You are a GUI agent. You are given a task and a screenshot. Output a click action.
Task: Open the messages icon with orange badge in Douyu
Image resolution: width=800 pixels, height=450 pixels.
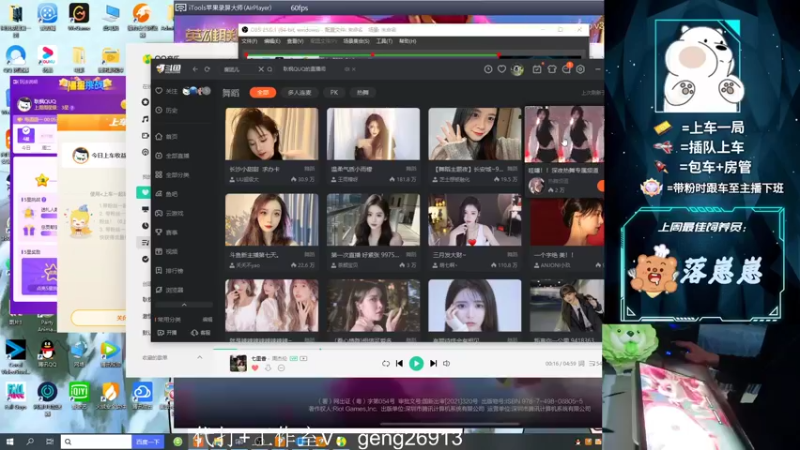pos(567,68)
